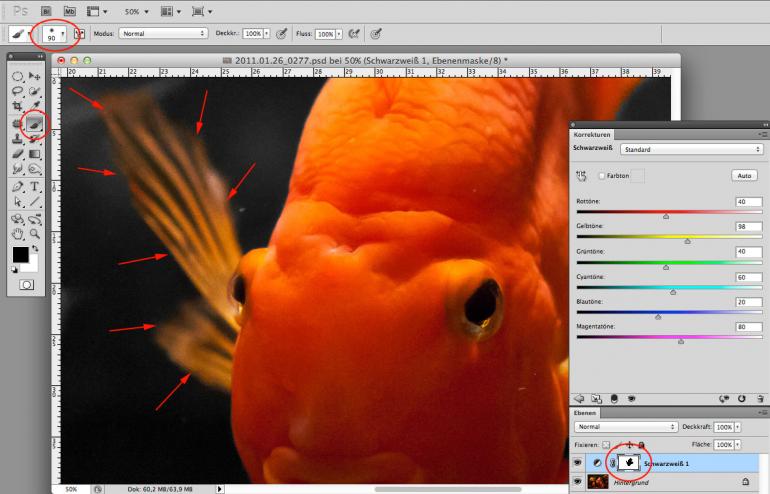Select the Eyedropper tool
Viewport: 770px width, 494px height.
click(34, 106)
